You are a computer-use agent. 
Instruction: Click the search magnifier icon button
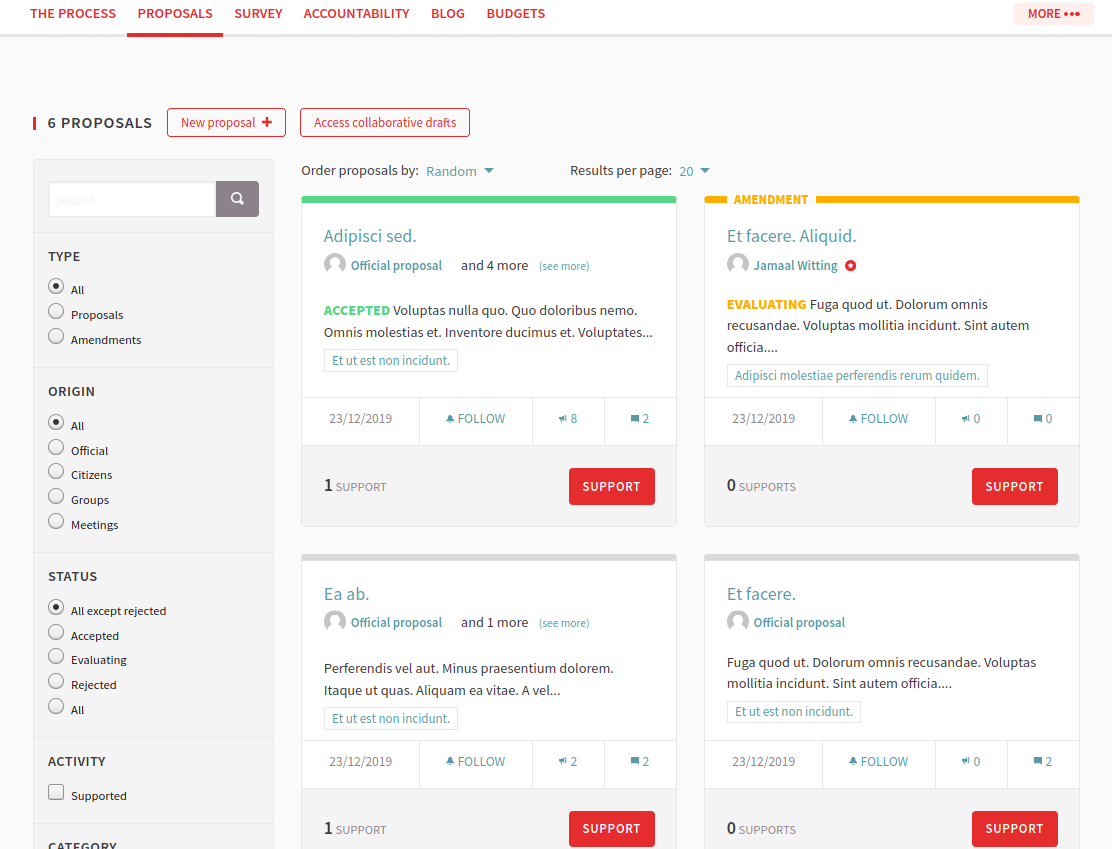[237, 199]
